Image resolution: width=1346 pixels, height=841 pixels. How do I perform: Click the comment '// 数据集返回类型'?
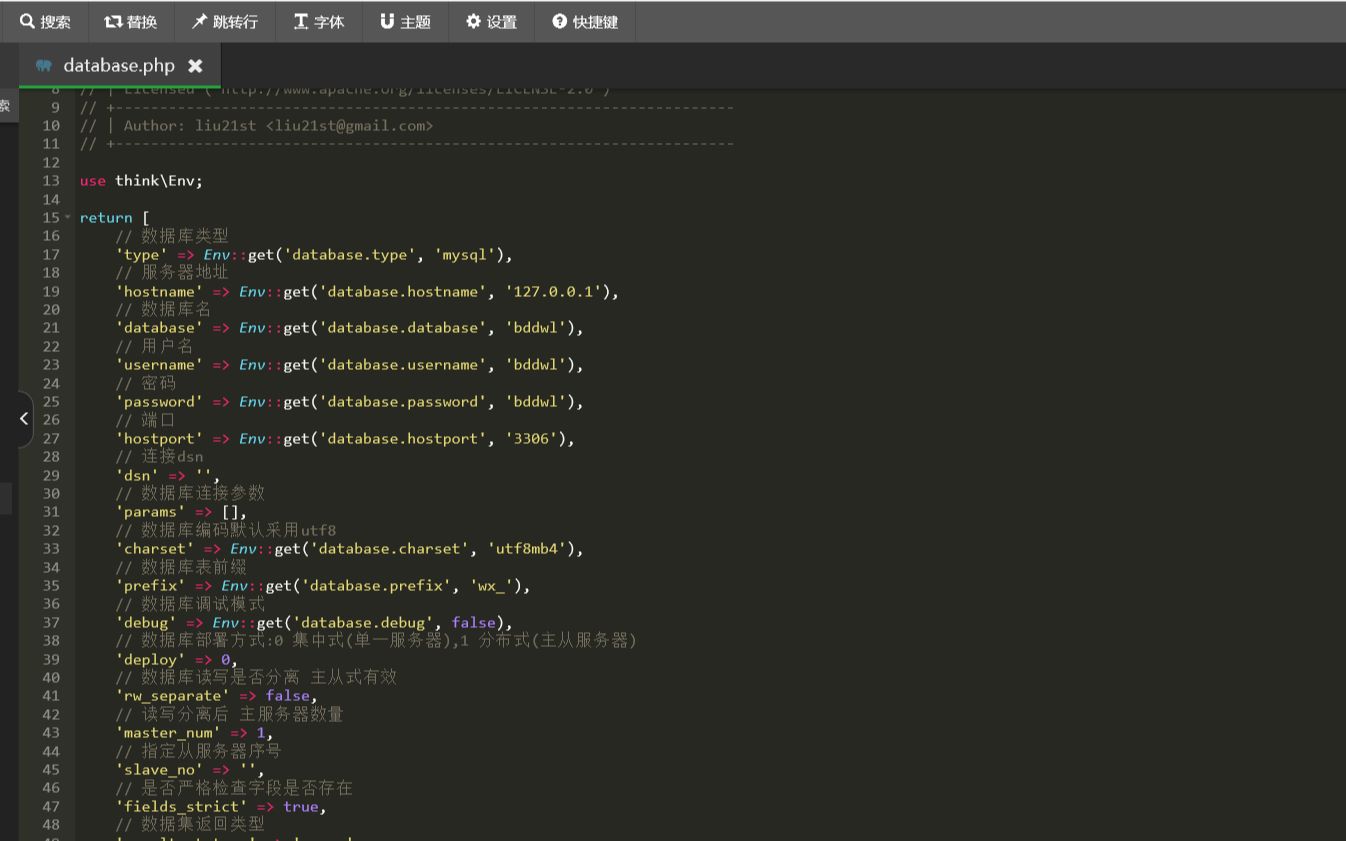(190, 825)
